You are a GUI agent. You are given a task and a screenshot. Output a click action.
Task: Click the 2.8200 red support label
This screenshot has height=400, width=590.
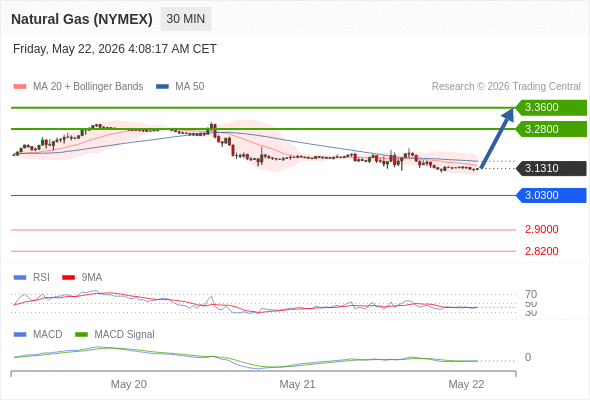tap(541, 251)
